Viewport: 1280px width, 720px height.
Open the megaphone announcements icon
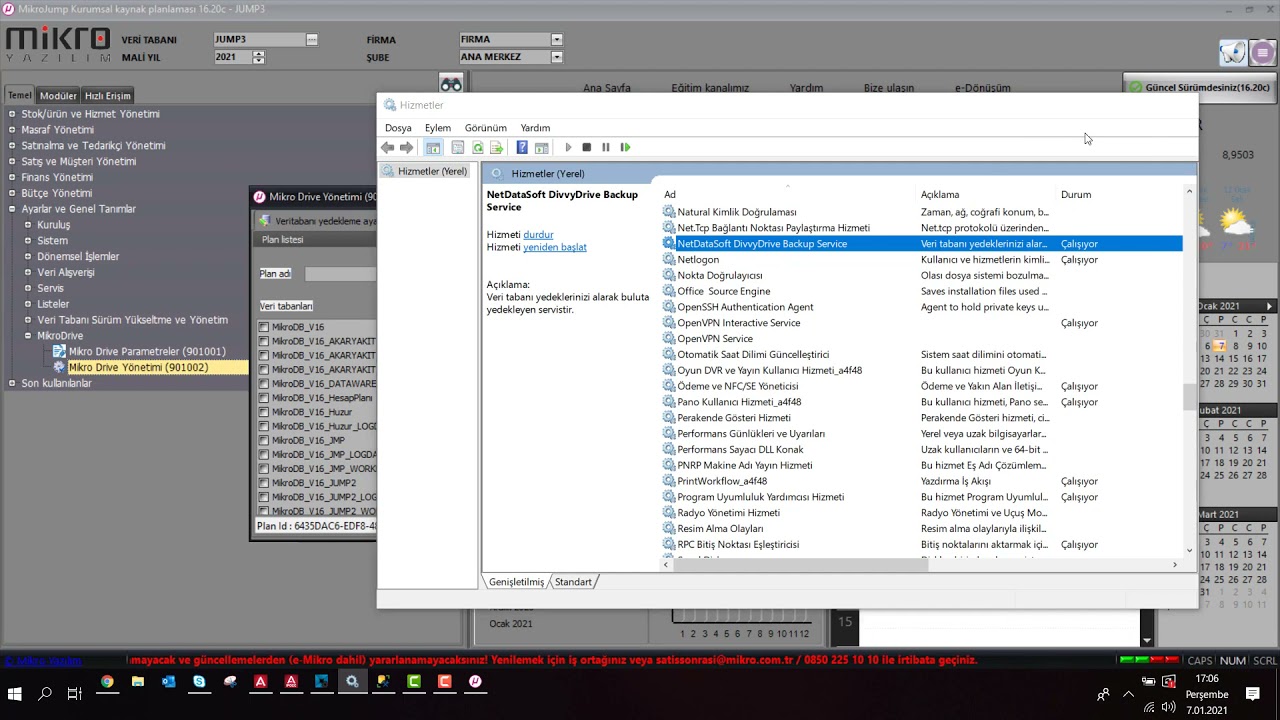(x=1233, y=52)
